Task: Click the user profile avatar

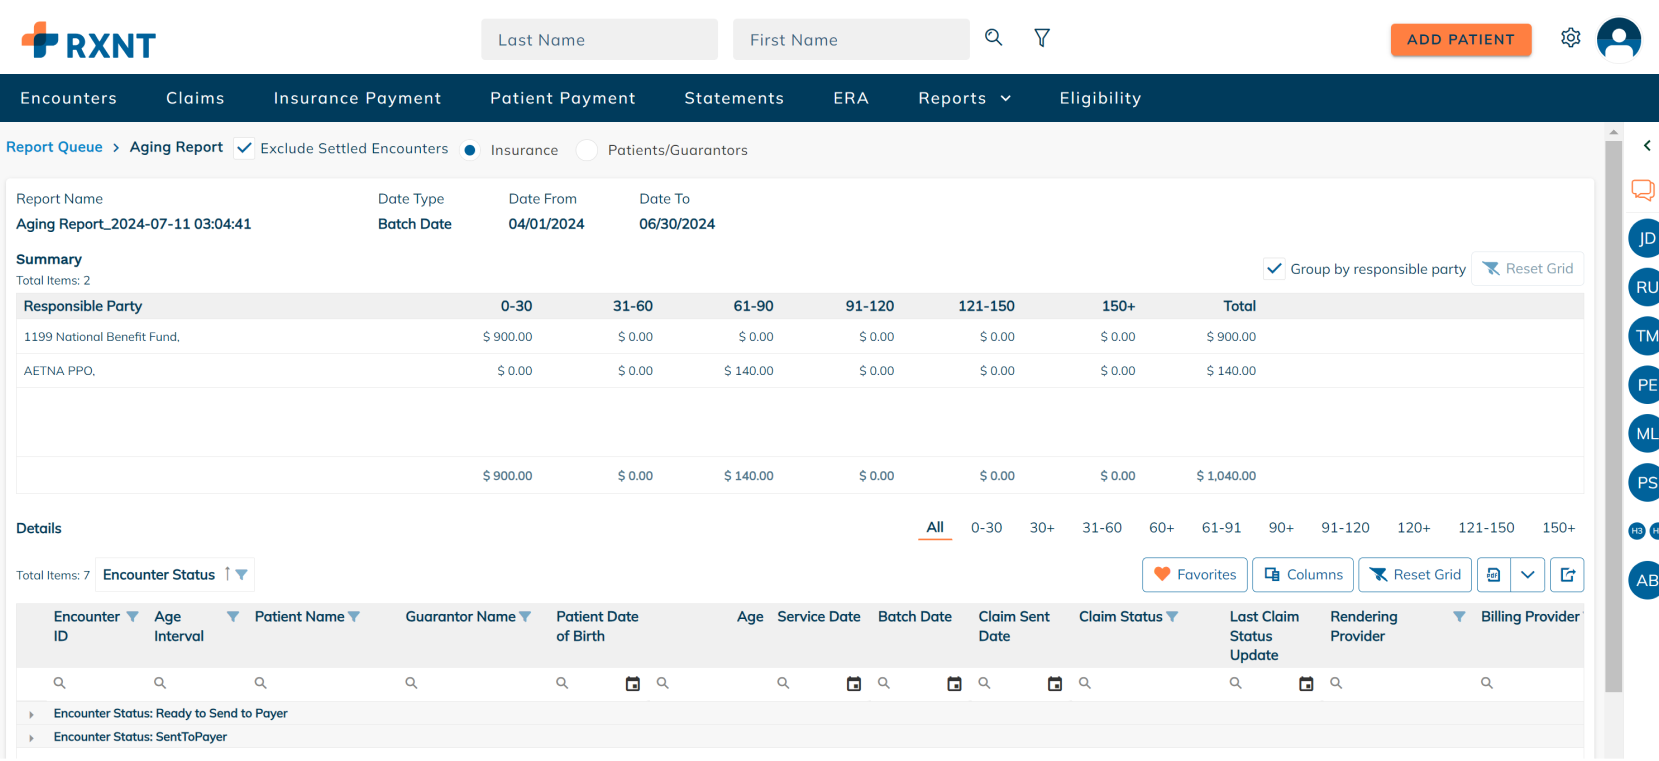Action: [1618, 40]
